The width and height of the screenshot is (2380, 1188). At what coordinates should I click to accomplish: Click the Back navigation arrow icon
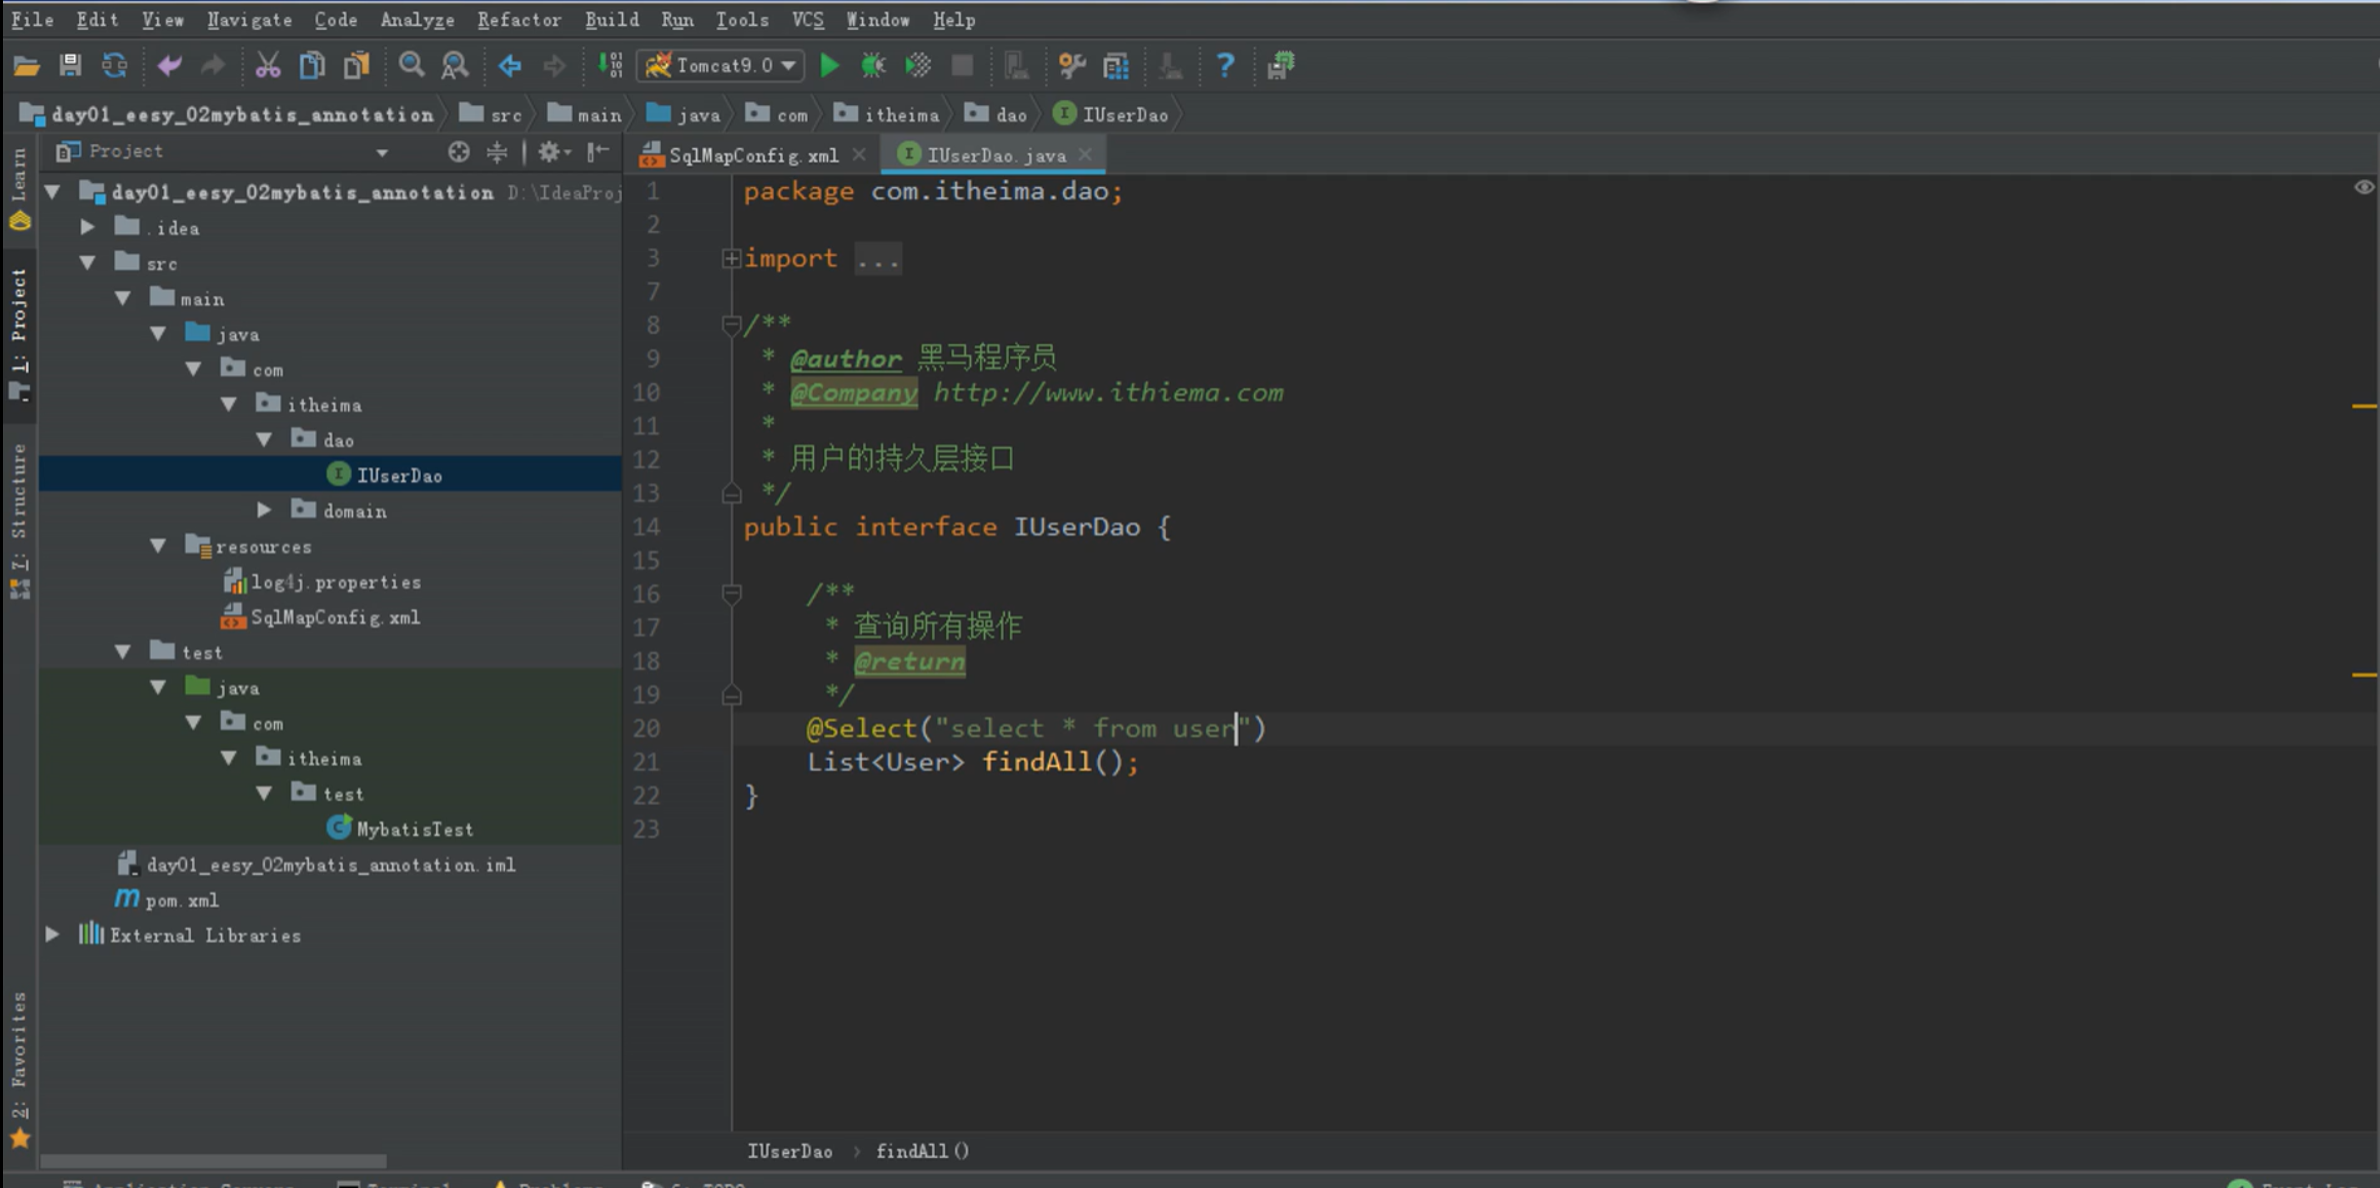click(x=510, y=66)
